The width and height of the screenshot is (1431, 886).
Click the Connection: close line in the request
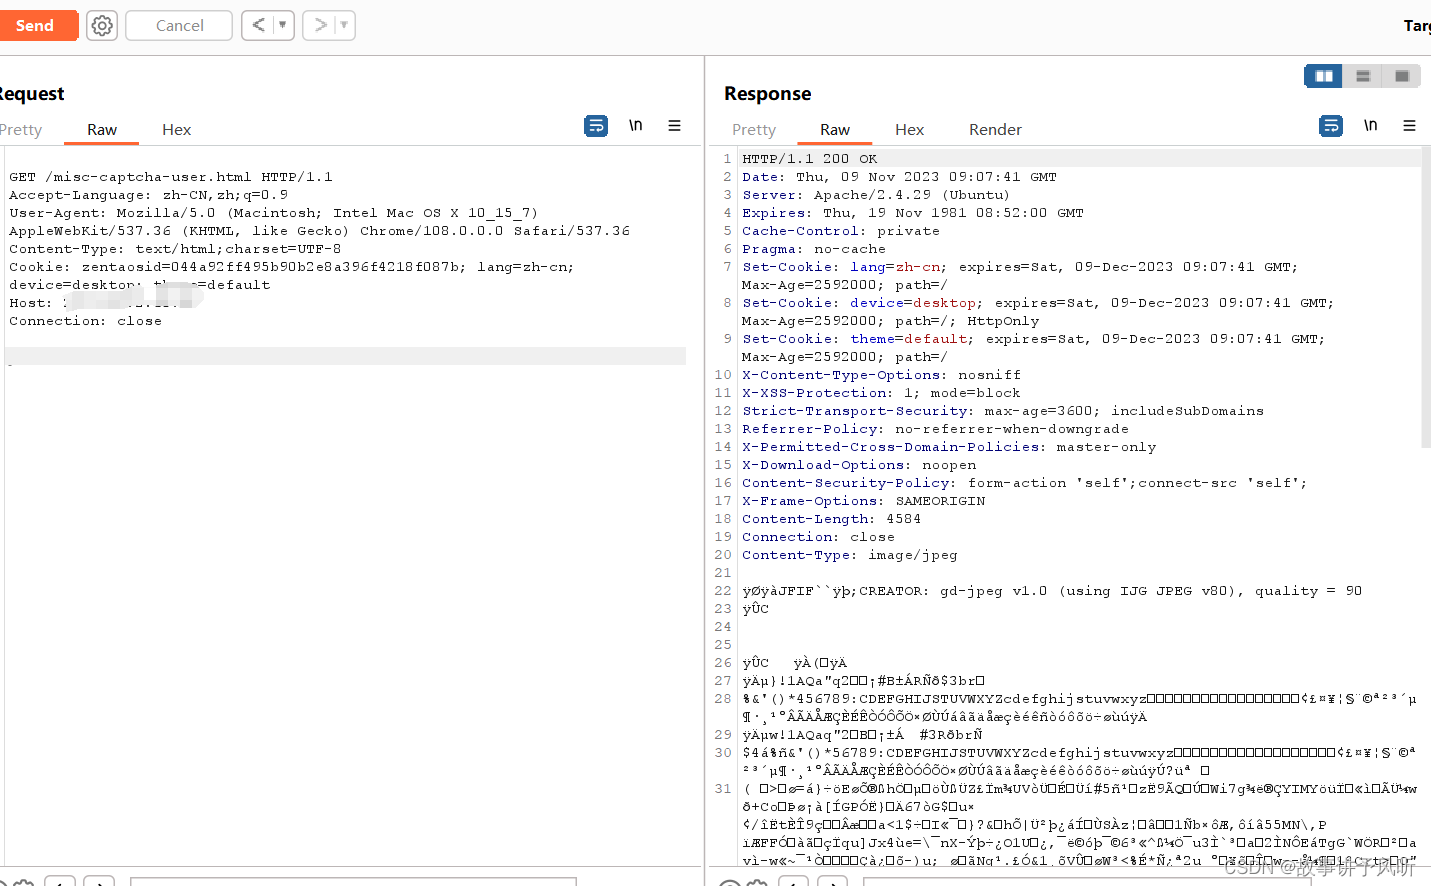[85, 321]
